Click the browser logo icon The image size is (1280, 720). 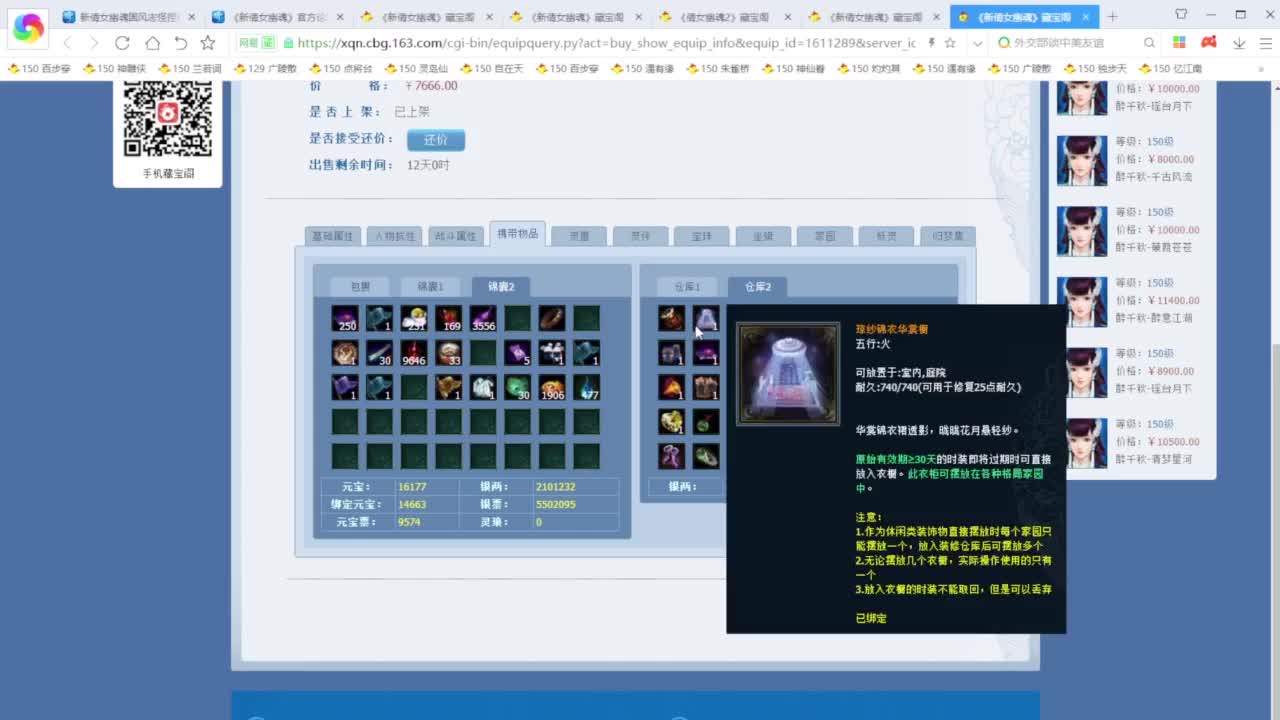(28, 28)
